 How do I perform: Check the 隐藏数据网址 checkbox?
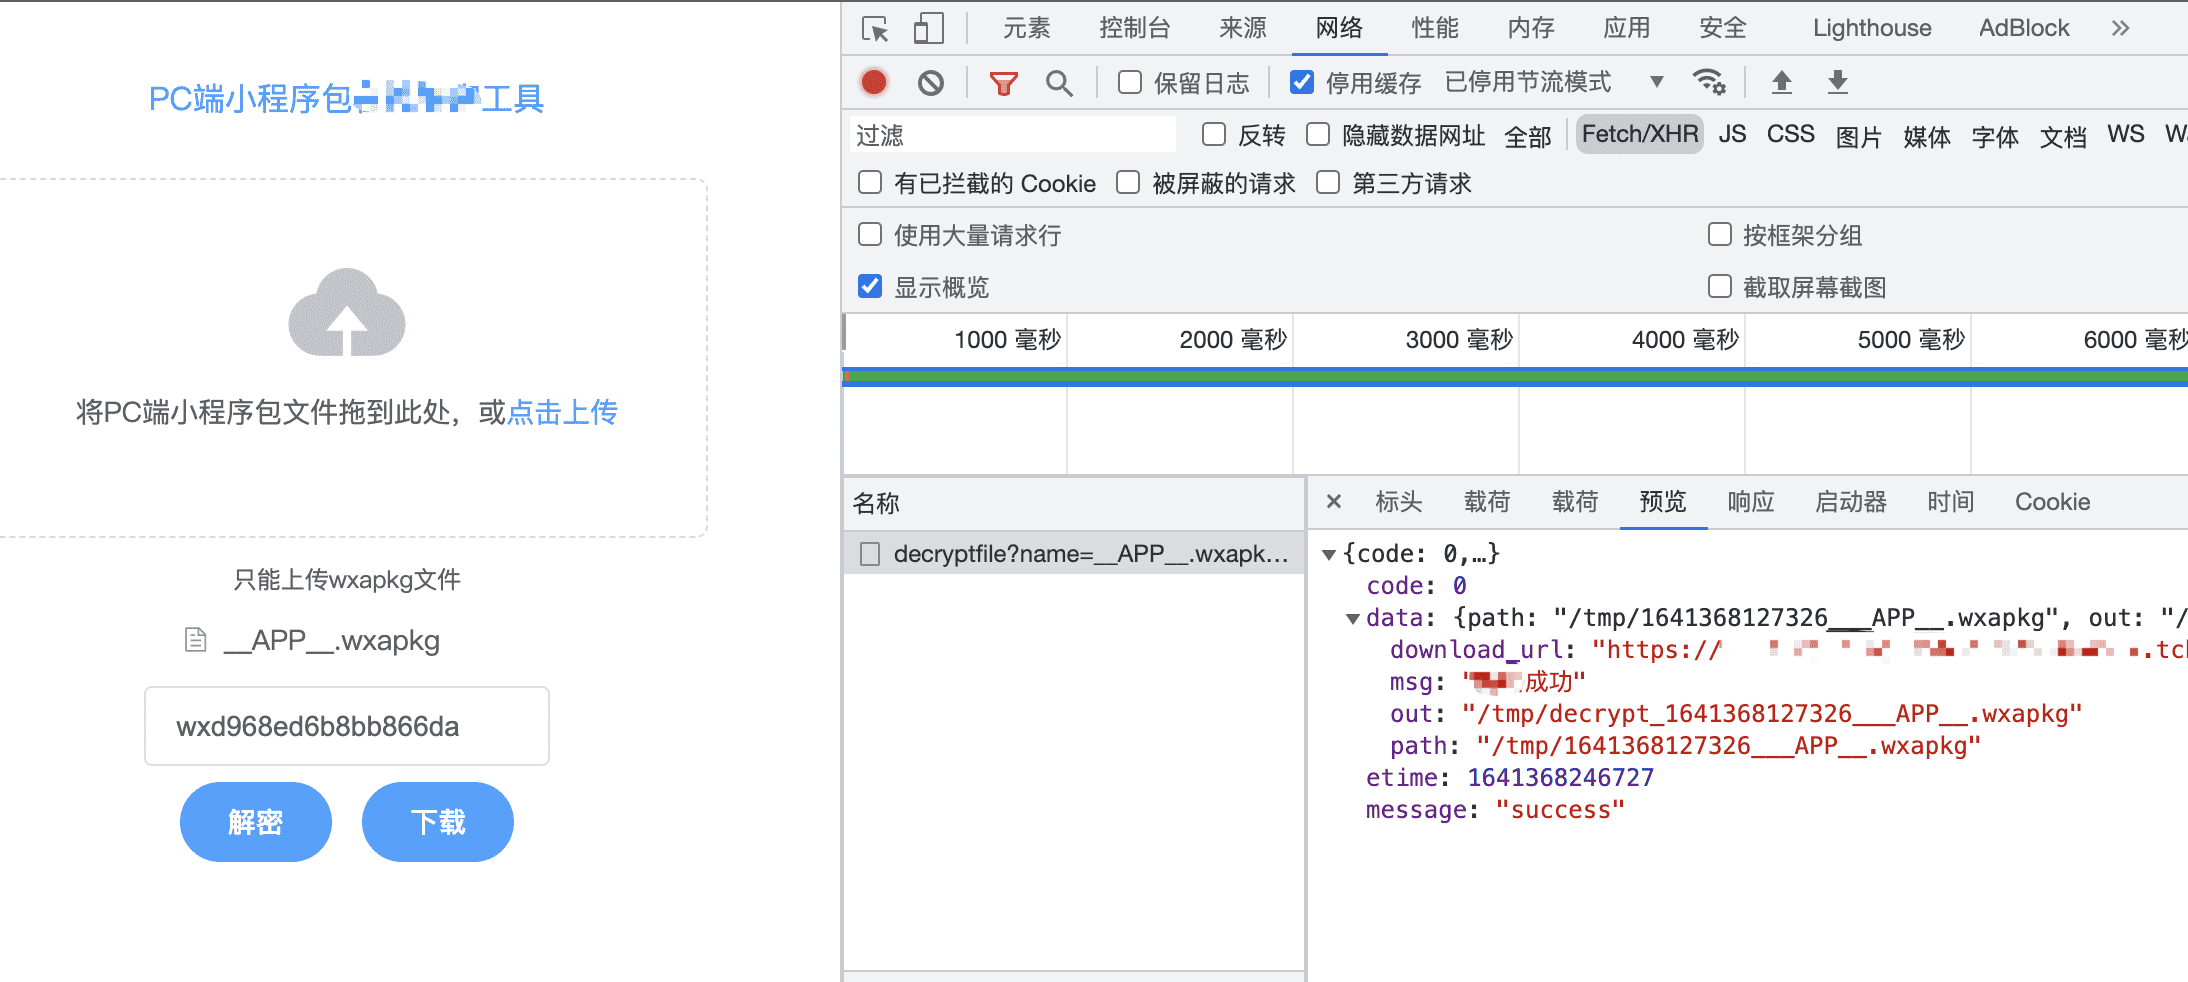pos(1318,134)
